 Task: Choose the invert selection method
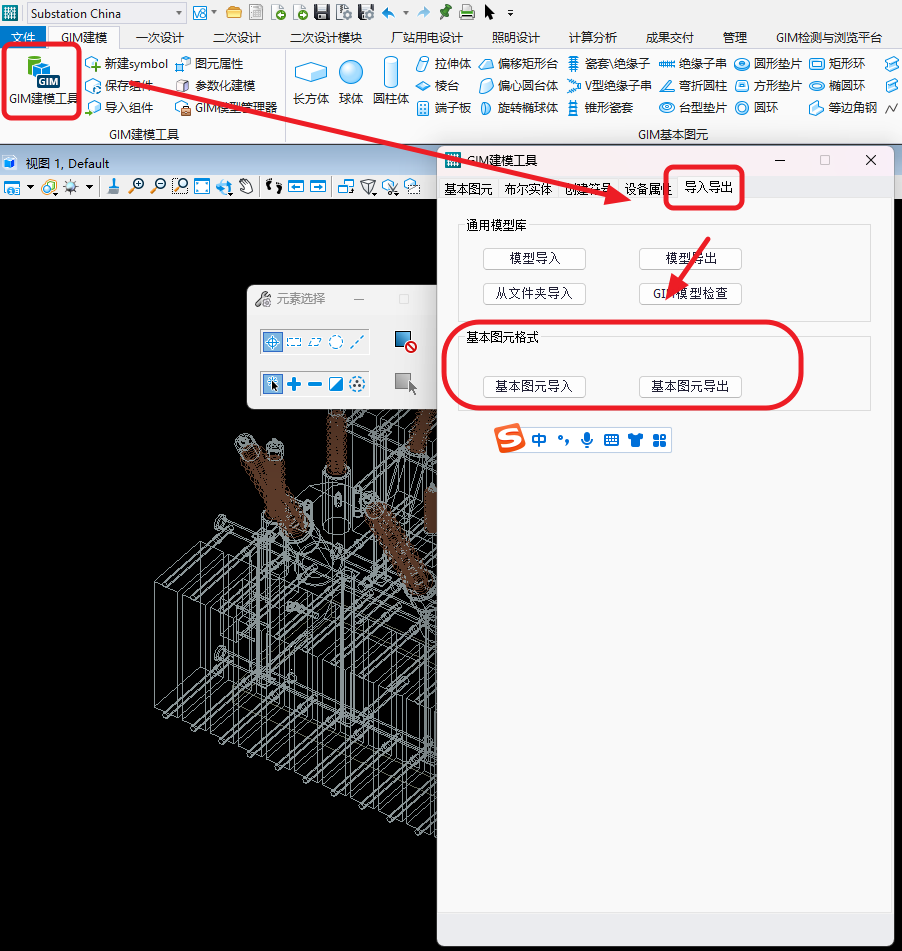coord(336,384)
